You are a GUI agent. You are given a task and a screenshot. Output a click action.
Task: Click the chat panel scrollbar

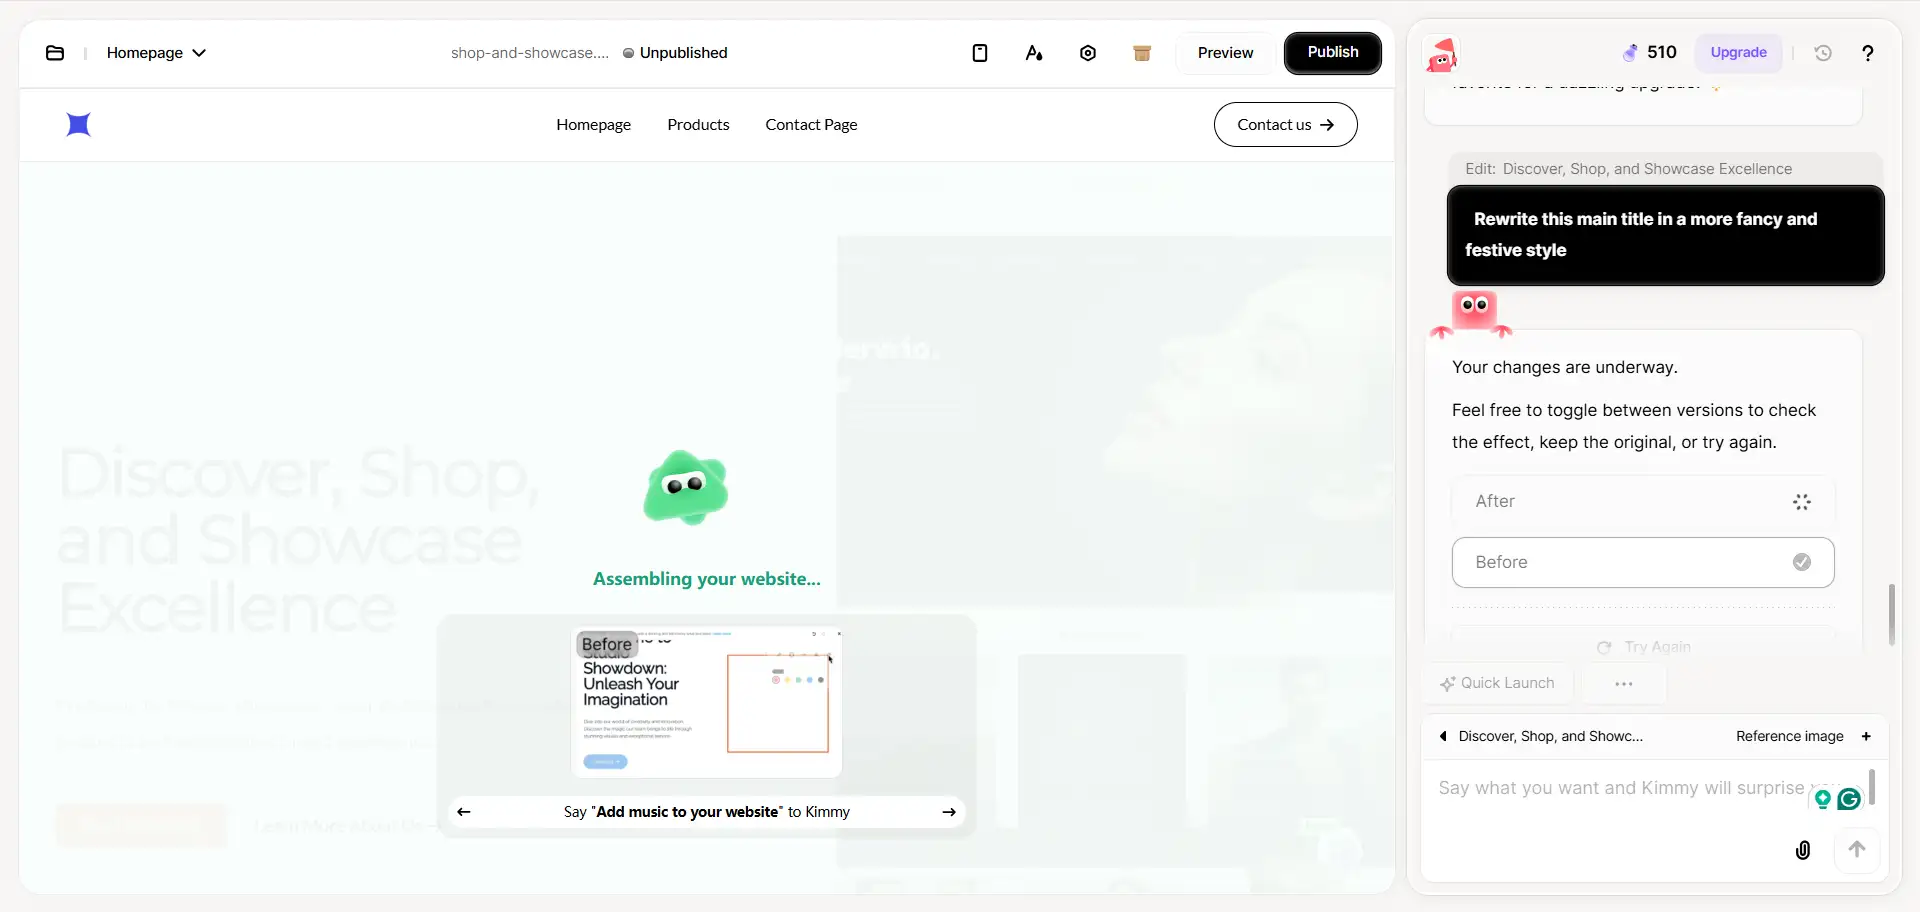(1891, 615)
